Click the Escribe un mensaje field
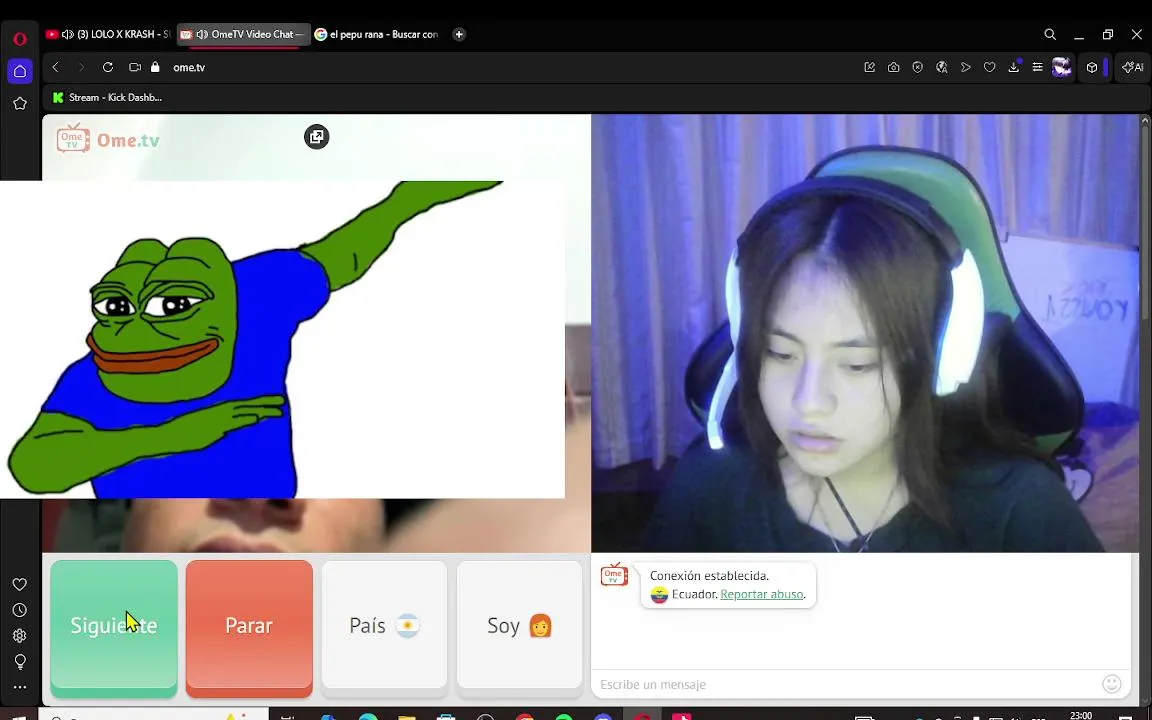Image resolution: width=1152 pixels, height=720 pixels. click(847, 684)
